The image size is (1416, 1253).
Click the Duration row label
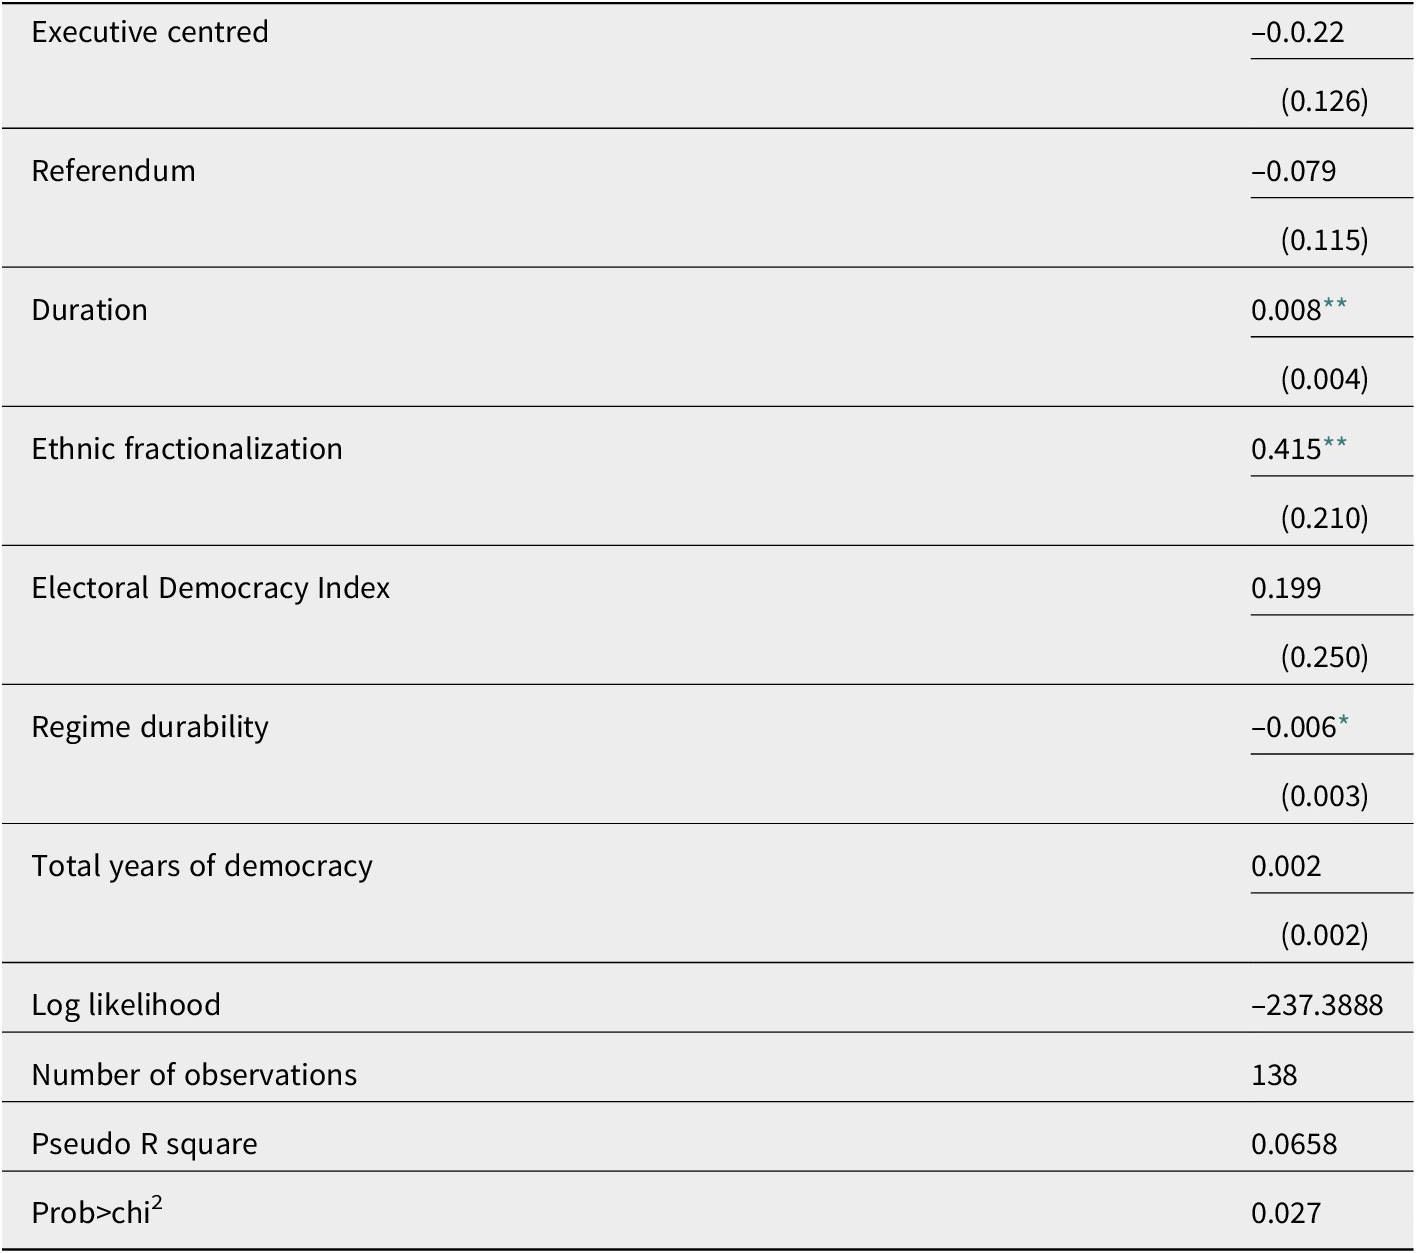point(89,310)
